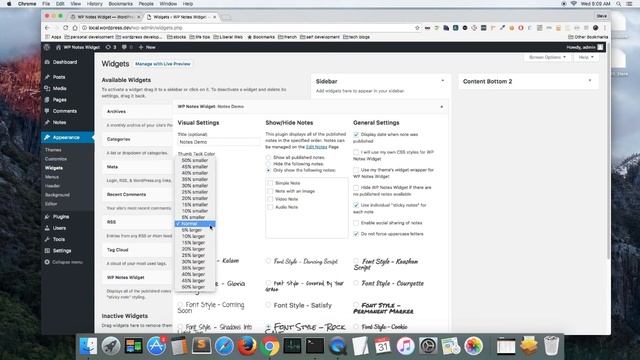Collapse the WP Notes Widget panel arrow
640x360 pixels.
442,107
